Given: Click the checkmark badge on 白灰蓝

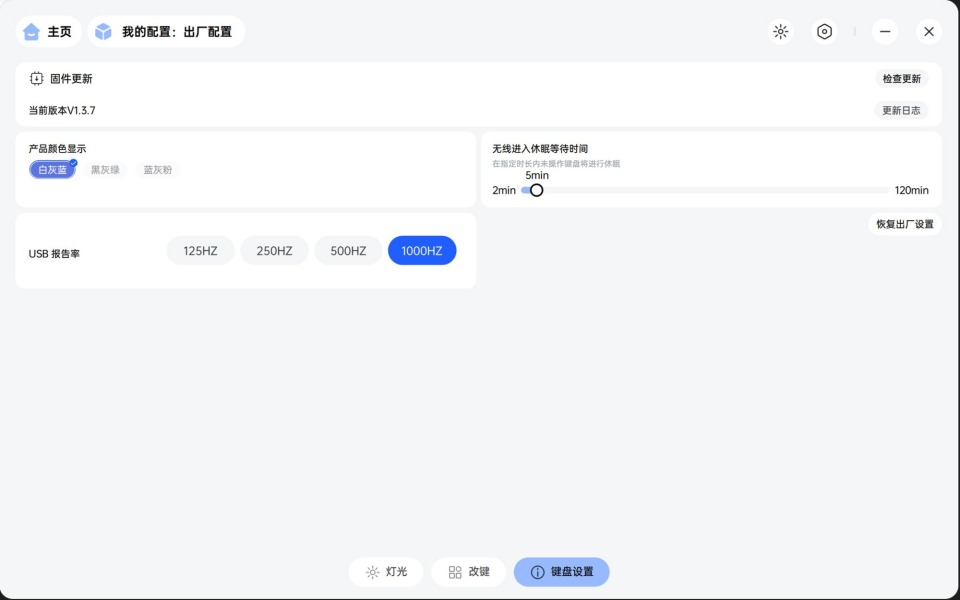Looking at the screenshot, I should coord(73,163).
